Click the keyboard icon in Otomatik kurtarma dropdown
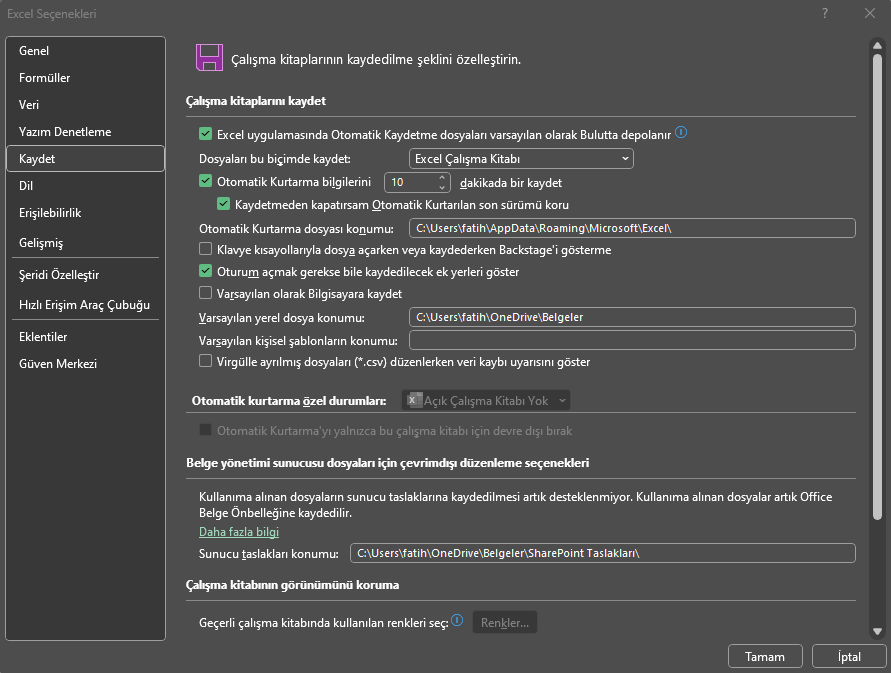This screenshot has width=891, height=673. tap(413, 399)
